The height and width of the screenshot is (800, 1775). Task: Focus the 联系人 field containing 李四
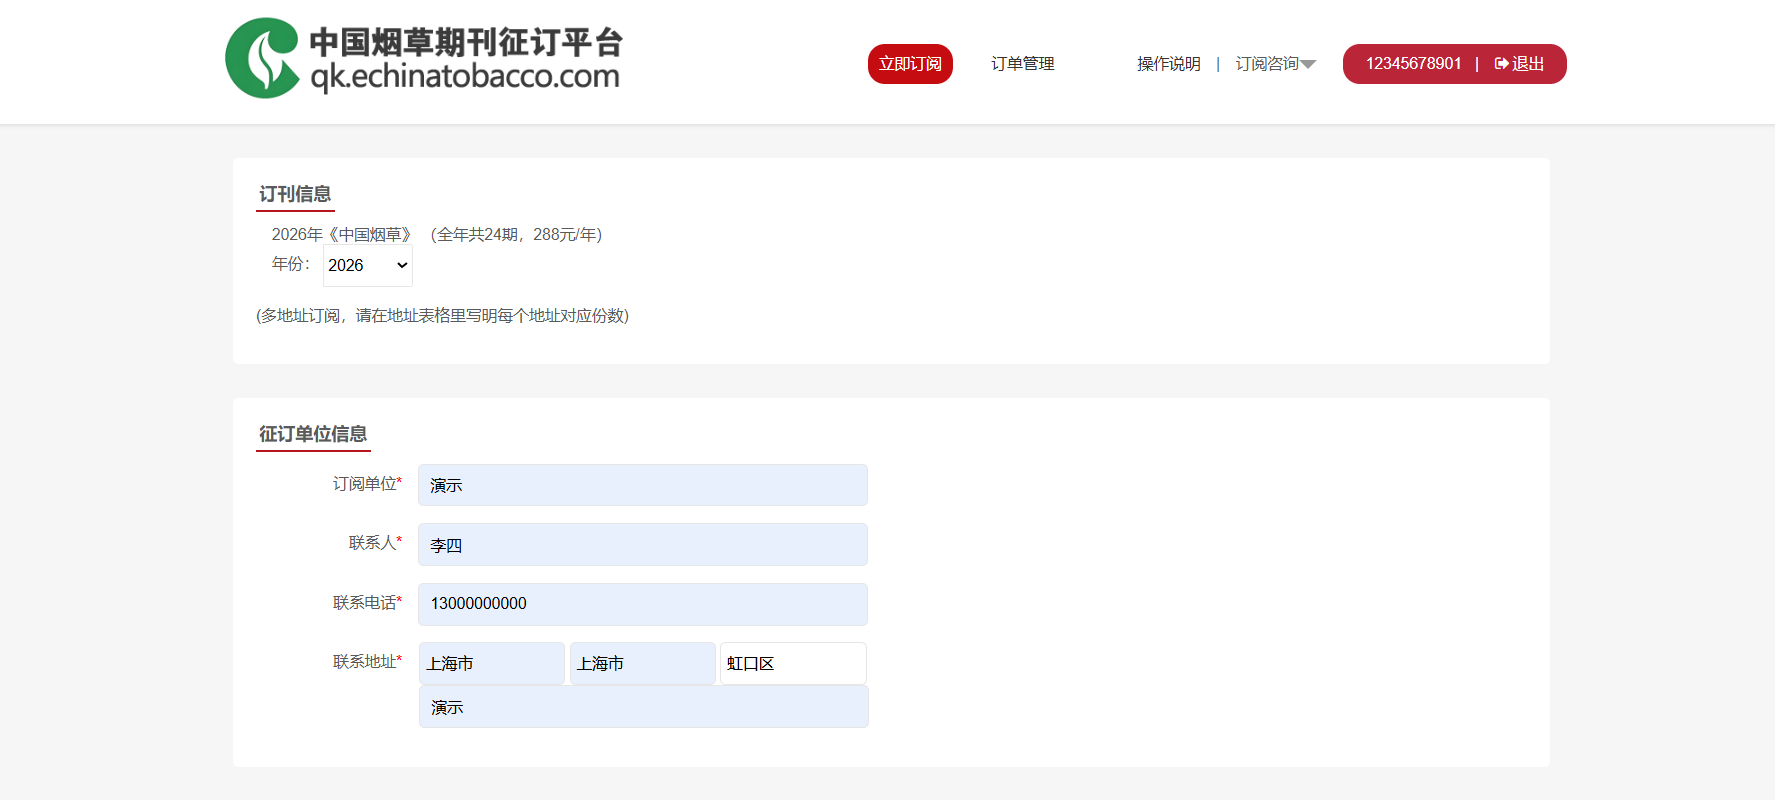[642, 545]
